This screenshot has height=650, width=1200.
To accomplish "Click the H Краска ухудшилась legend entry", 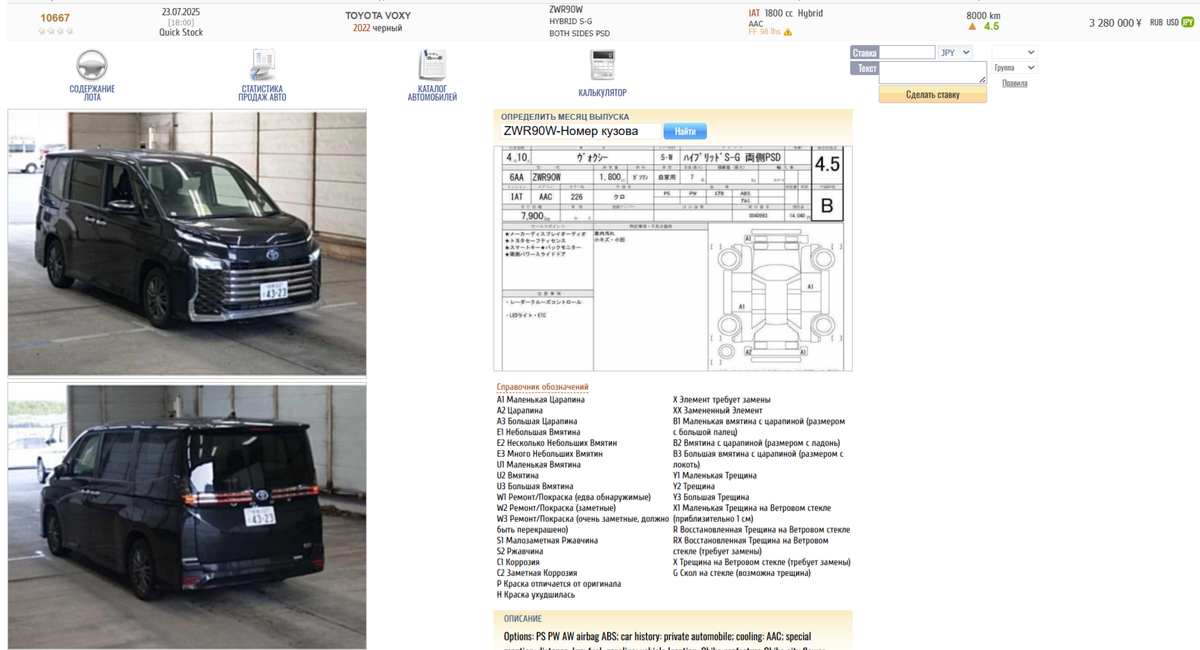I will [536, 595].
